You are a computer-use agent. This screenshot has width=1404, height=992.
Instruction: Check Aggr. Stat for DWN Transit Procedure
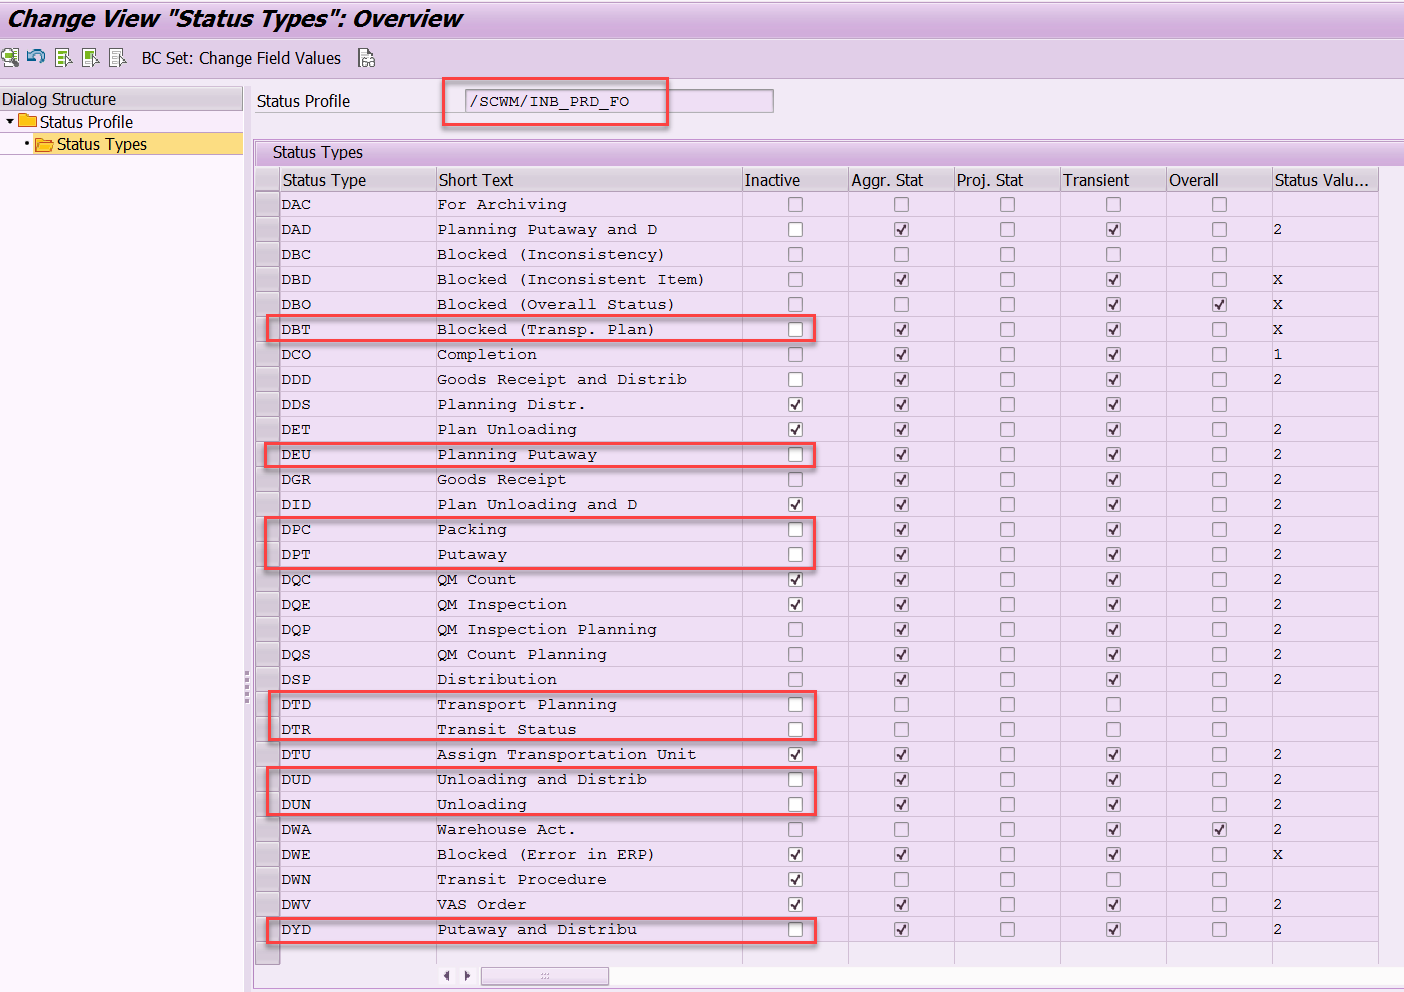[901, 879]
